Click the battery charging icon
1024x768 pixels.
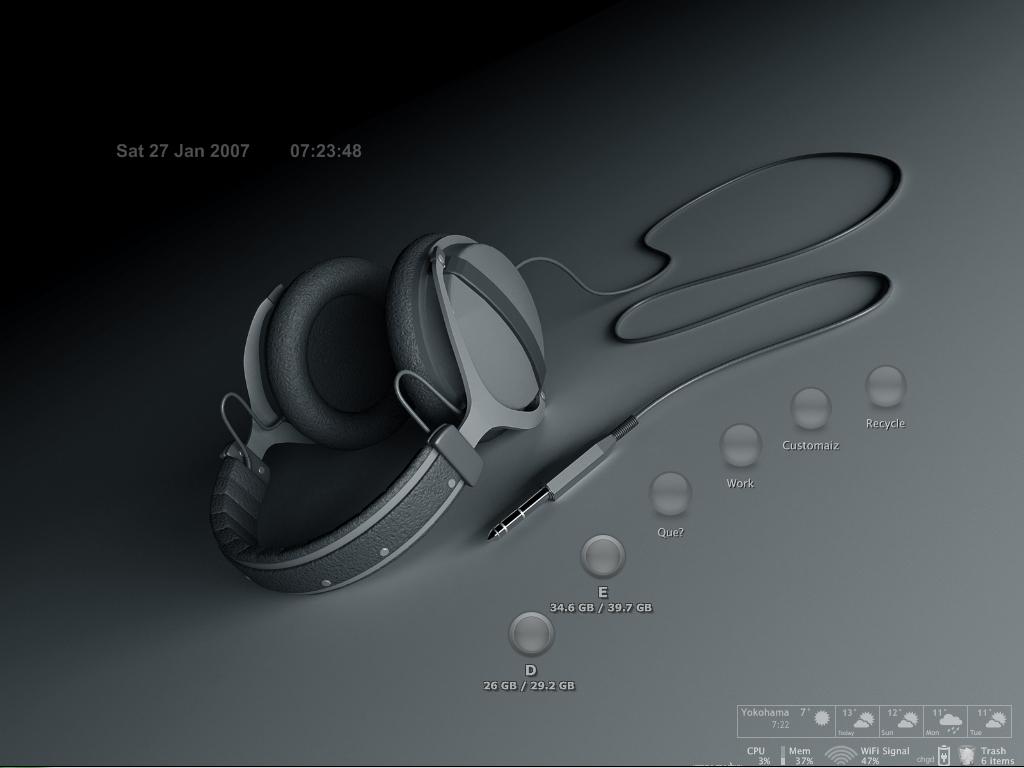943,755
